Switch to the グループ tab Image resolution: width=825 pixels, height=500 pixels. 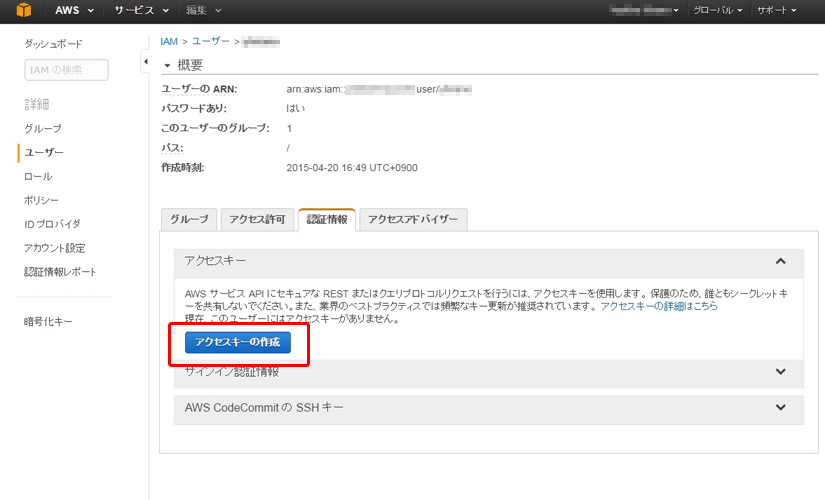(x=189, y=220)
